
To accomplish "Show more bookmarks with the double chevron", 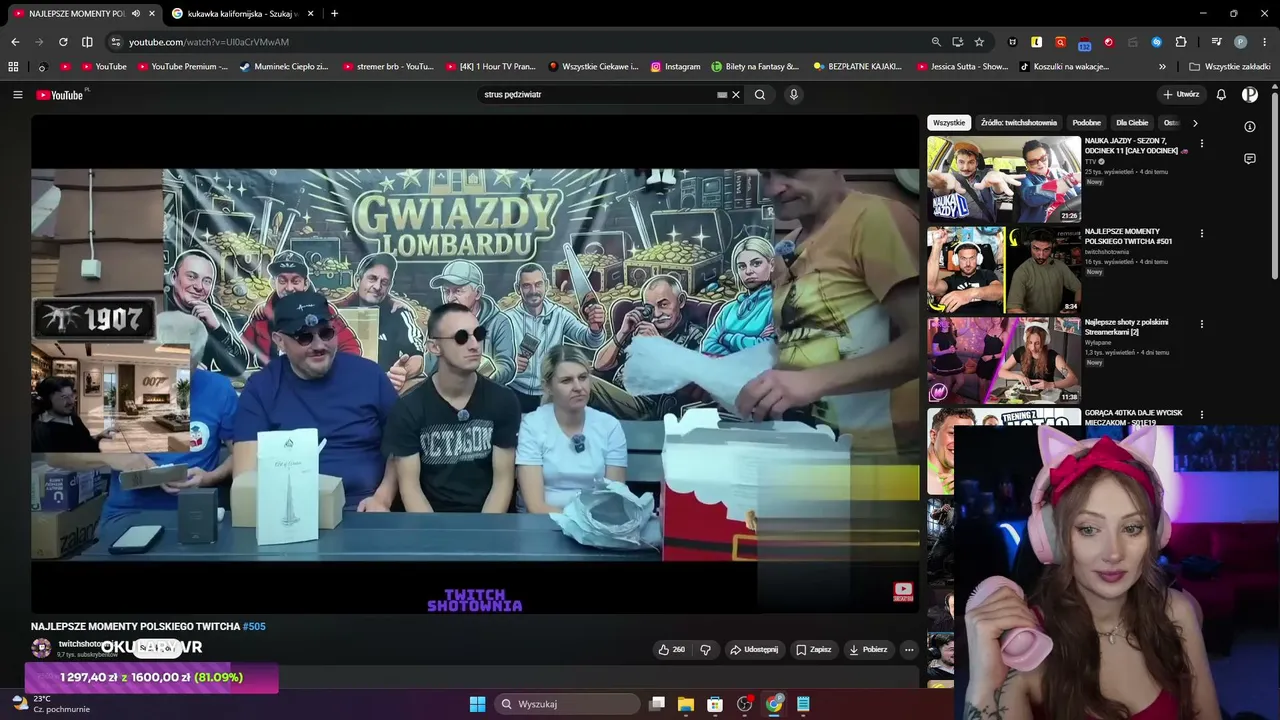I will pos(1162,67).
